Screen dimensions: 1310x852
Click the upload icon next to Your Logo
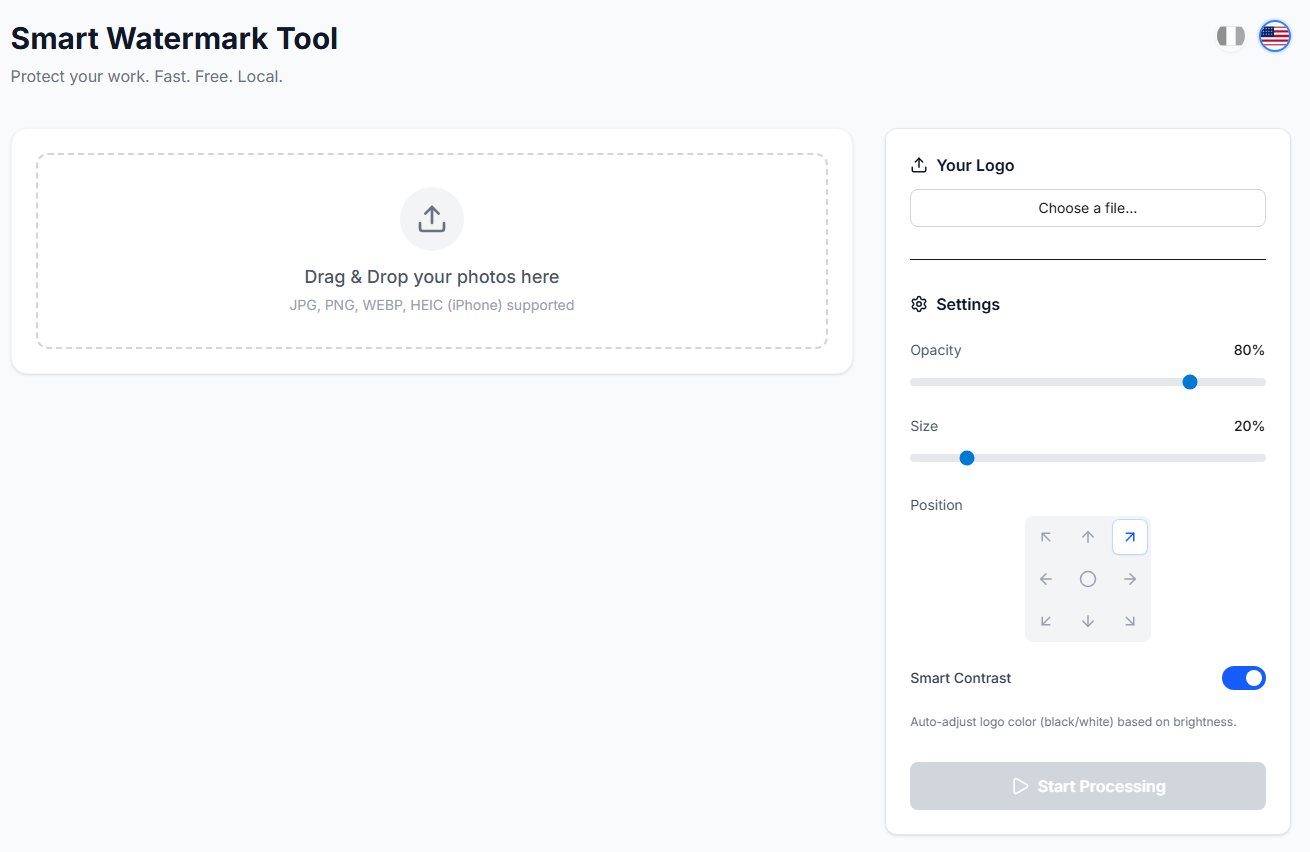click(919, 165)
